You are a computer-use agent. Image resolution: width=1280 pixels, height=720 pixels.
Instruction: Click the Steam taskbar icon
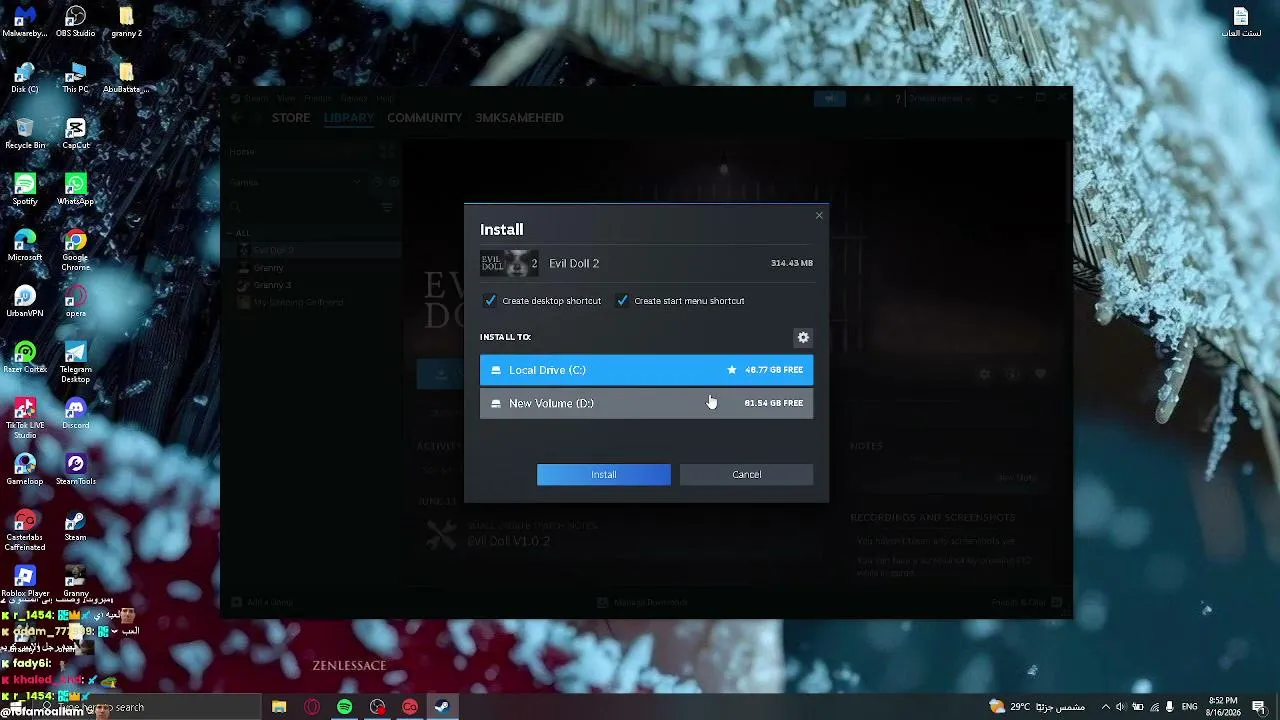tap(442, 707)
